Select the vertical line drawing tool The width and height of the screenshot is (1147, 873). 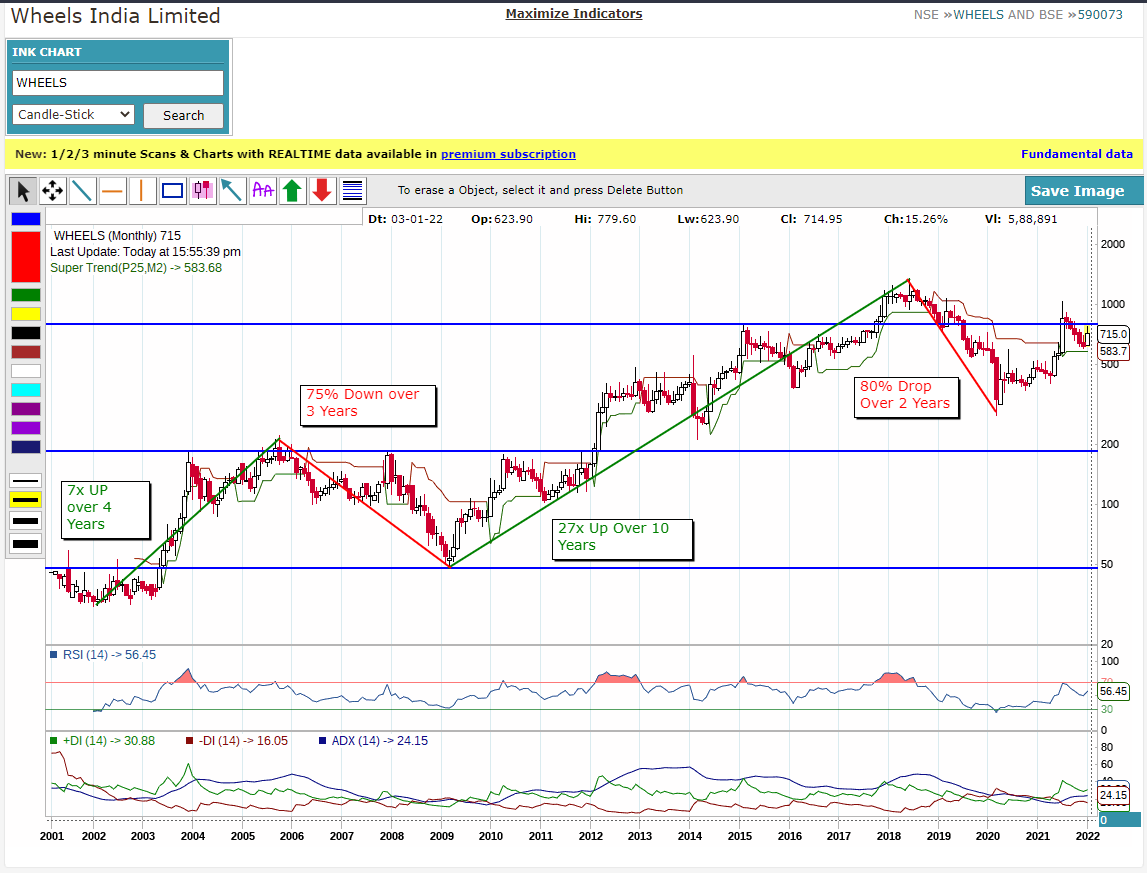coord(142,191)
